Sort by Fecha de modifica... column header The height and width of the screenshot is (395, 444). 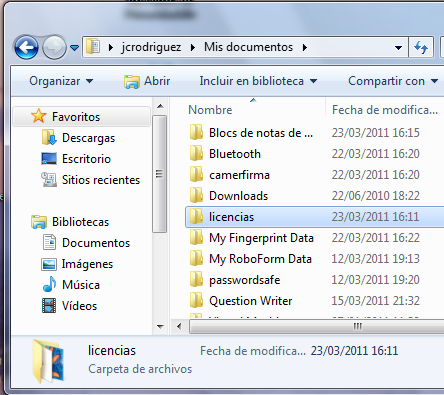click(x=385, y=110)
